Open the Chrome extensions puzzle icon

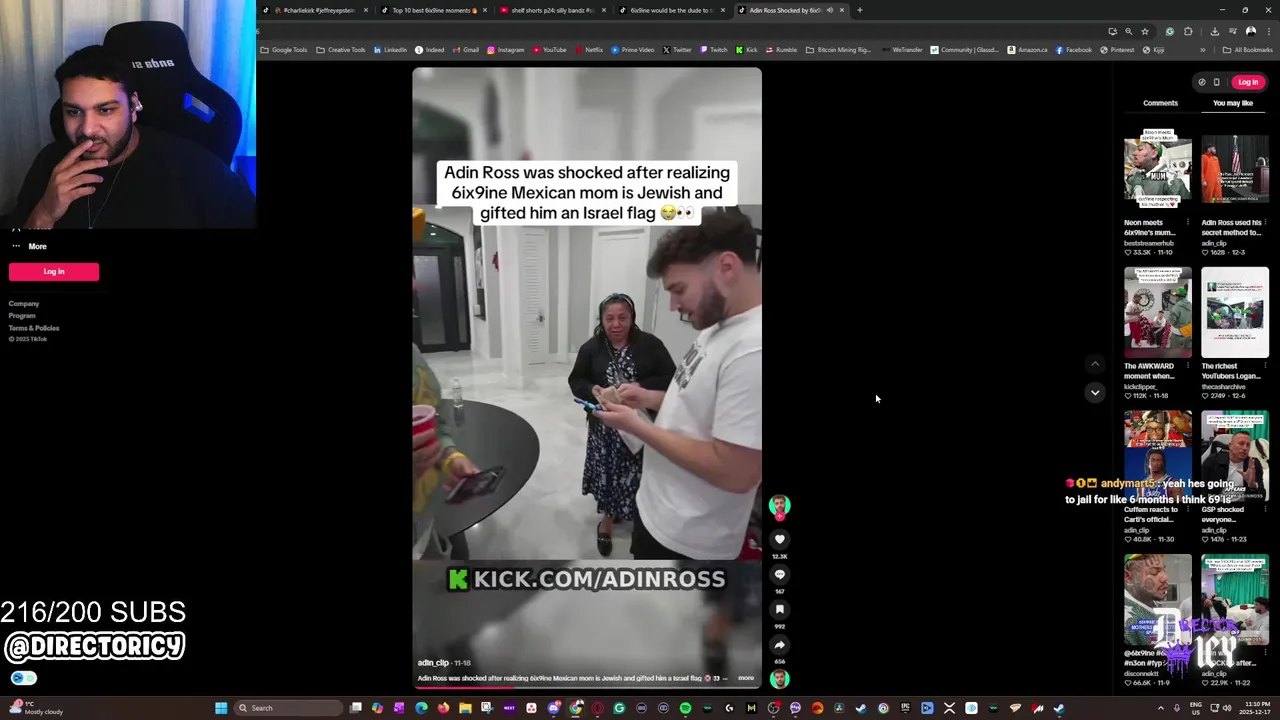coord(1188,31)
